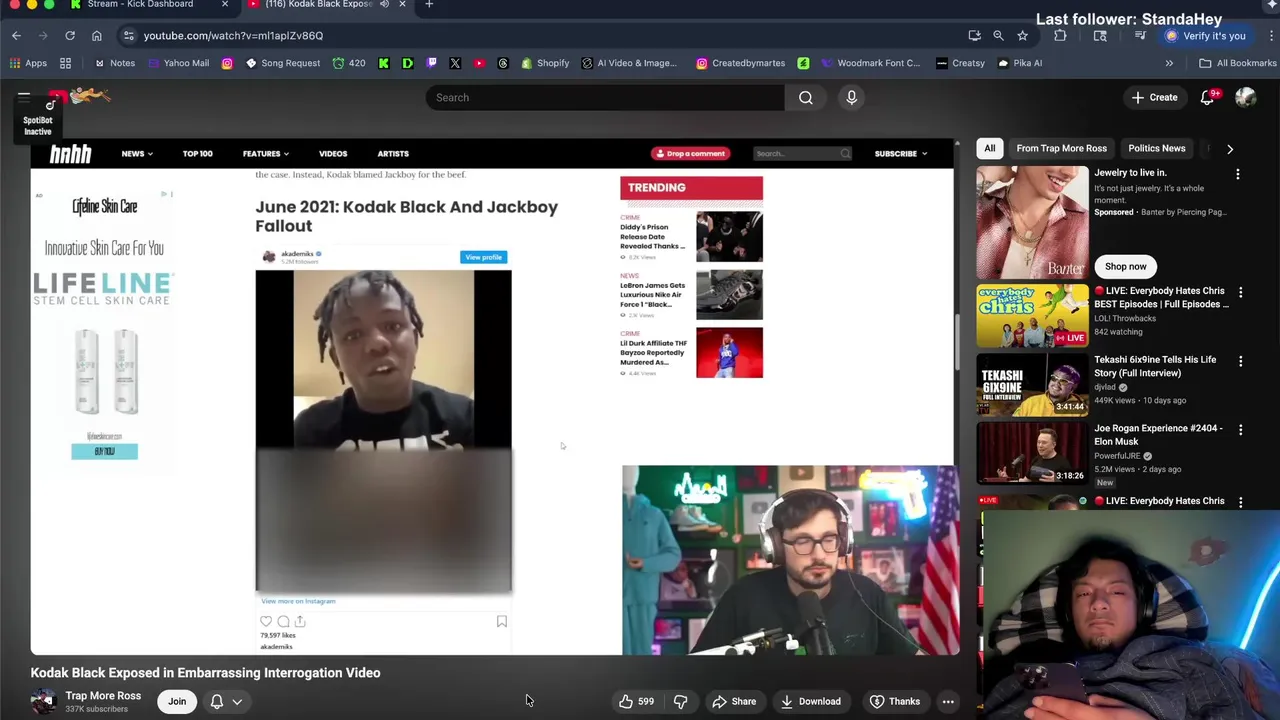Expand the NEWS dropdown on hnhh site
This screenshot has width=1280, height=720.
137,154
